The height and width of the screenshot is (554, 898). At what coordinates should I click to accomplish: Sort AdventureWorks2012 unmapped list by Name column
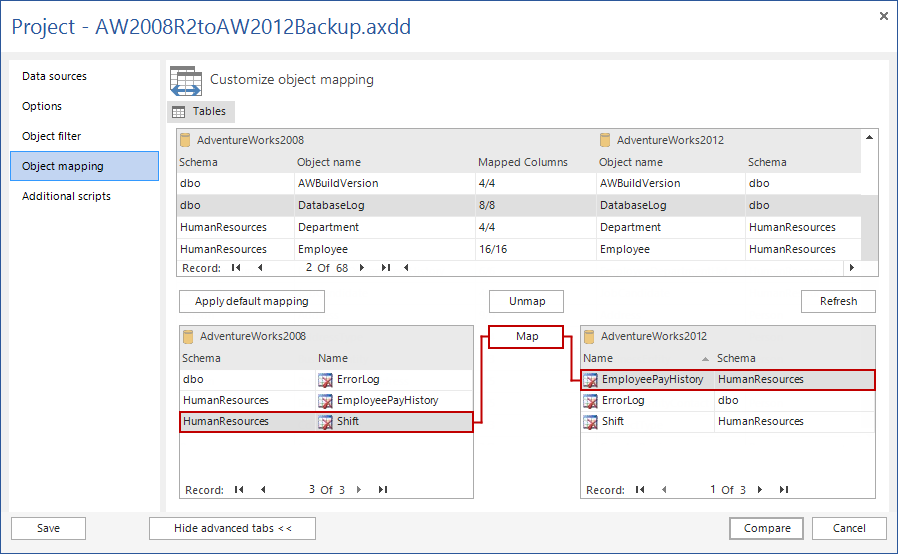pyautogui.click(x=647, y=358)
